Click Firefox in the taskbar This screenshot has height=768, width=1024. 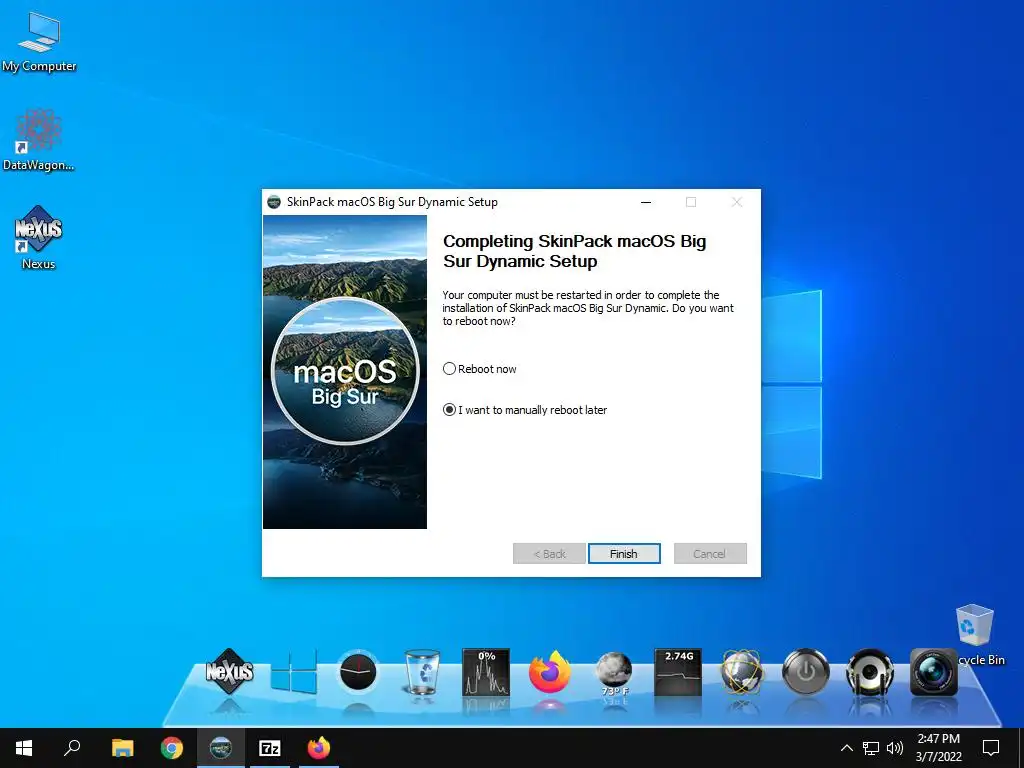319,748
